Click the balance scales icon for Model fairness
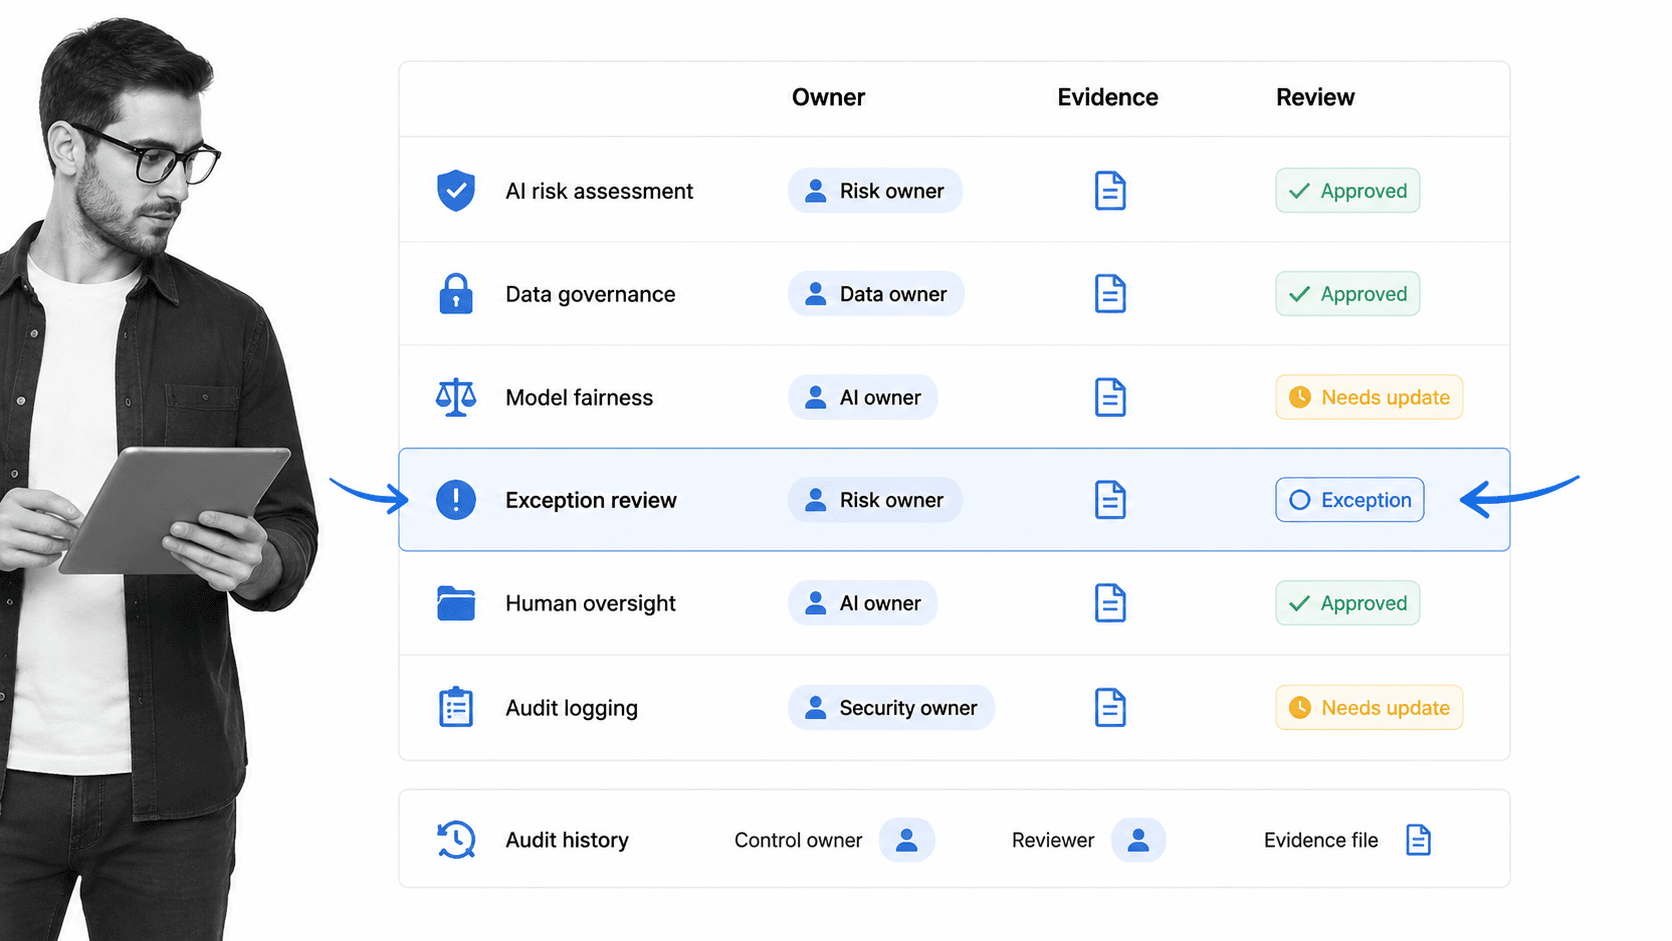The width and height of the screenshot is (1672, 941). [456, 397]
